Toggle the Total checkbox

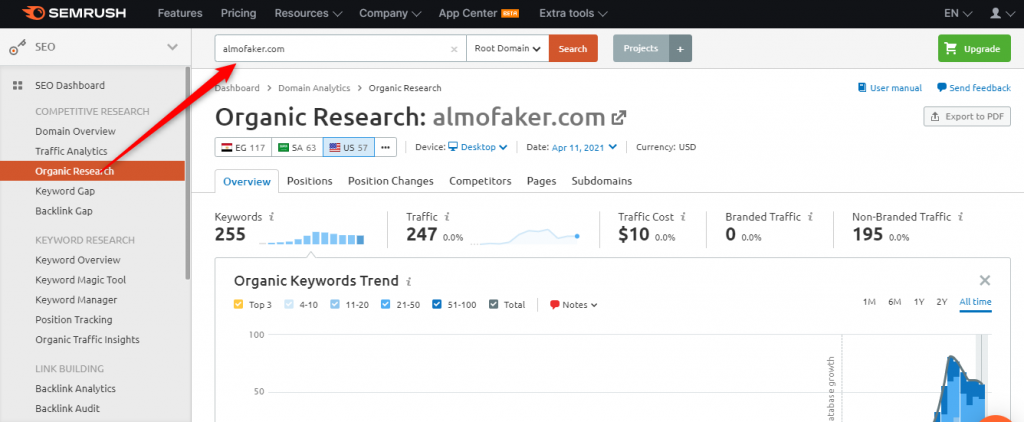click(x=494, y=304)
